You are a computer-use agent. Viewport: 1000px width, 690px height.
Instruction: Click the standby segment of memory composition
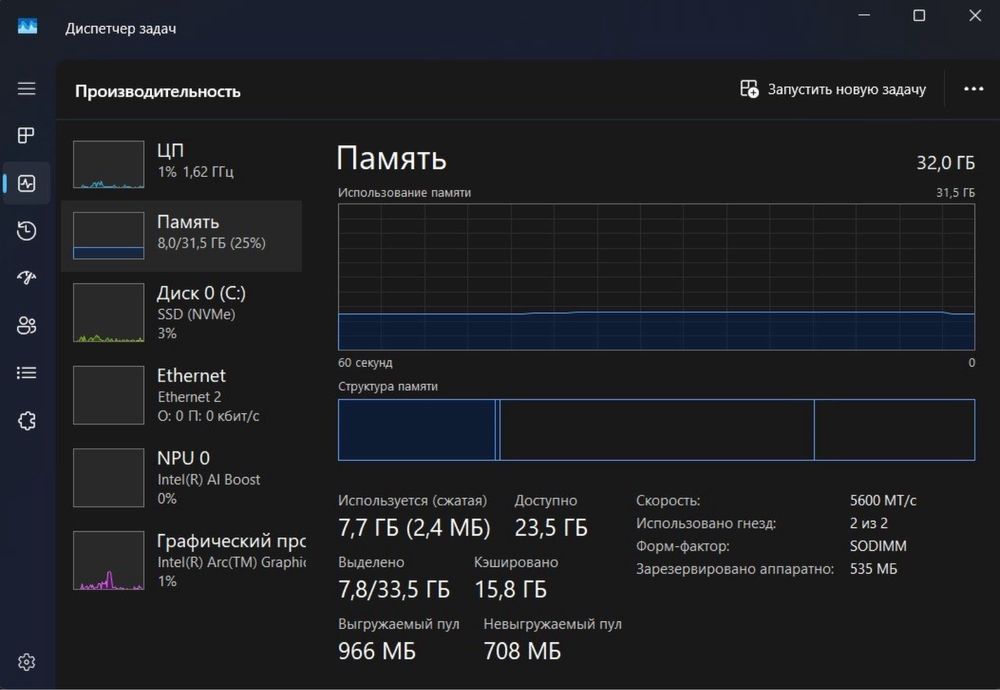click(x=657, y=430)
